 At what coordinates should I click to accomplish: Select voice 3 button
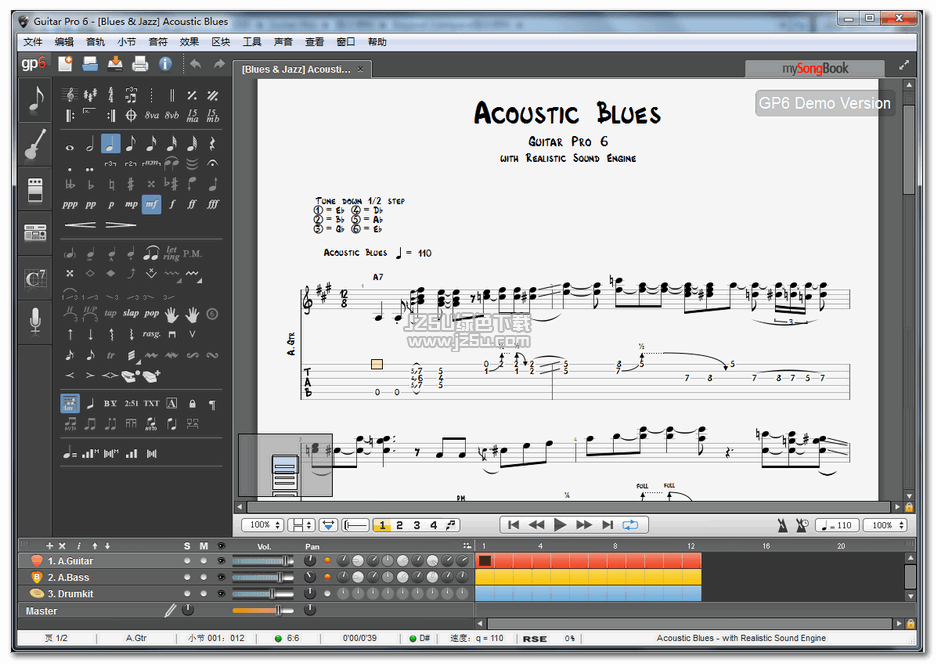pyautogui.click(x=417, y=525)
